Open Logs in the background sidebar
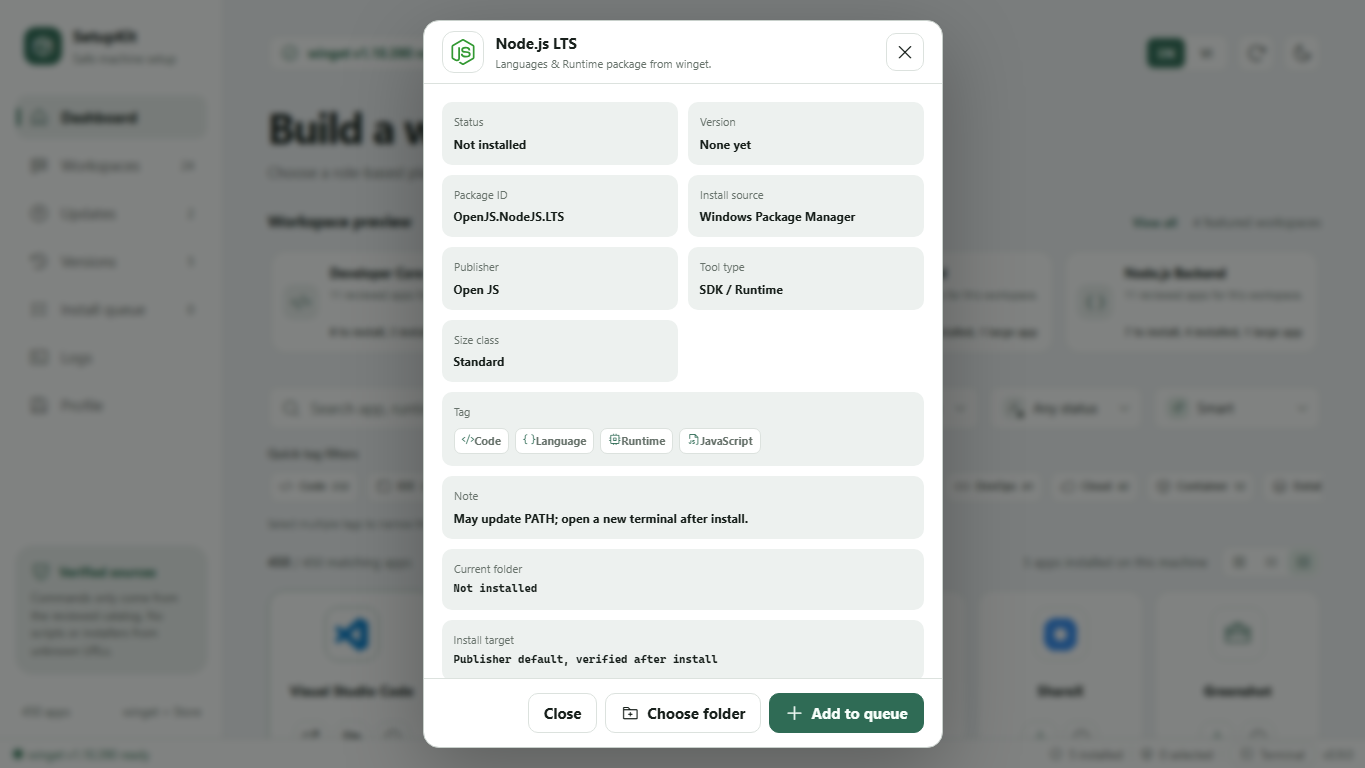 click(110, 357)
